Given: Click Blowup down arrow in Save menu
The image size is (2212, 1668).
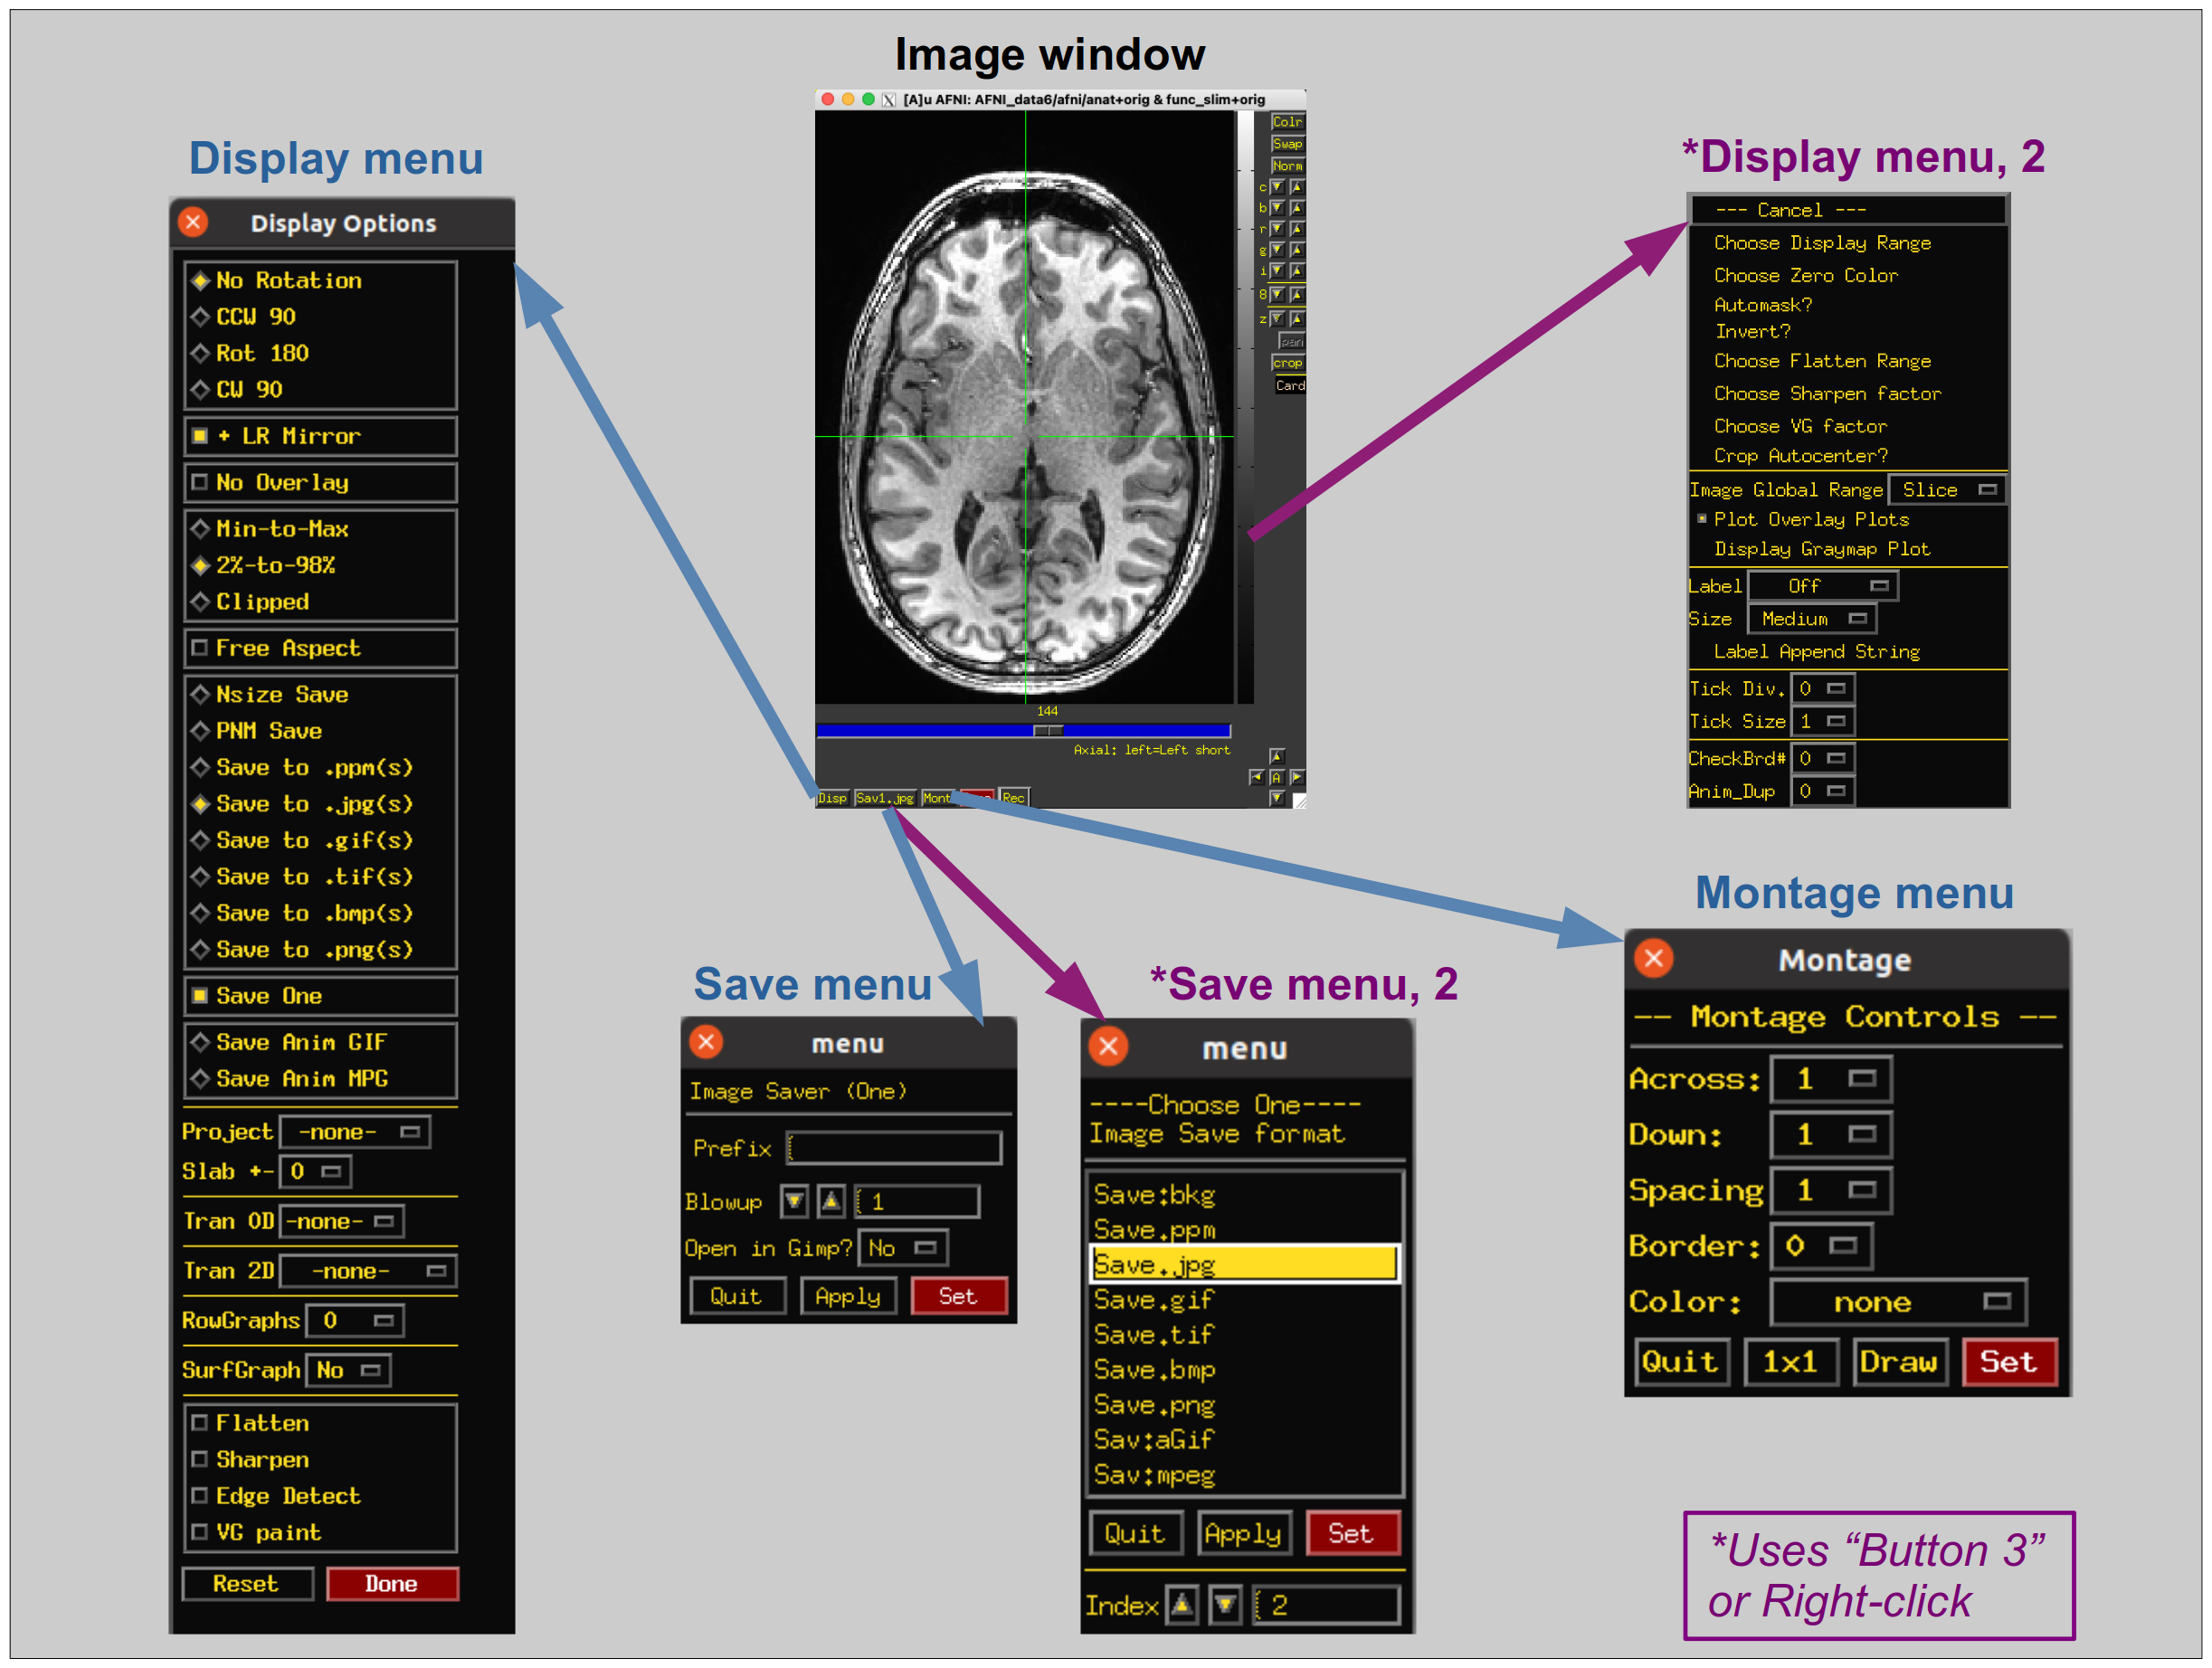Looking at the screenshot, I should pyautogui.click(x=794, y=1201).
